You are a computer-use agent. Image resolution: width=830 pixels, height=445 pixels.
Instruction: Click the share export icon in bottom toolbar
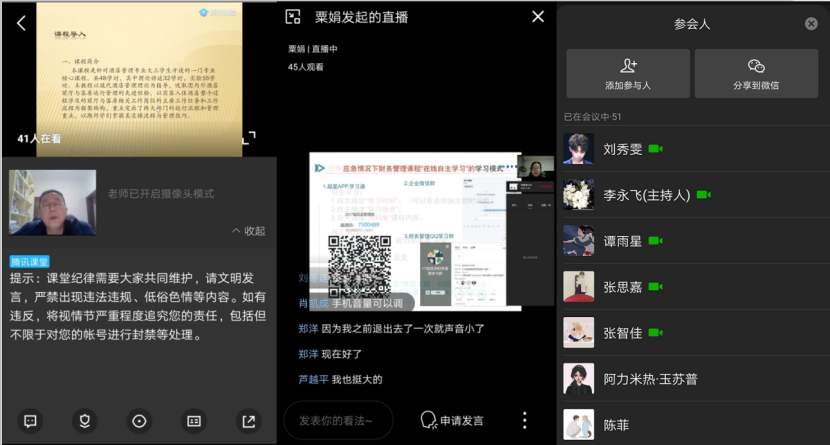point(247,421)
